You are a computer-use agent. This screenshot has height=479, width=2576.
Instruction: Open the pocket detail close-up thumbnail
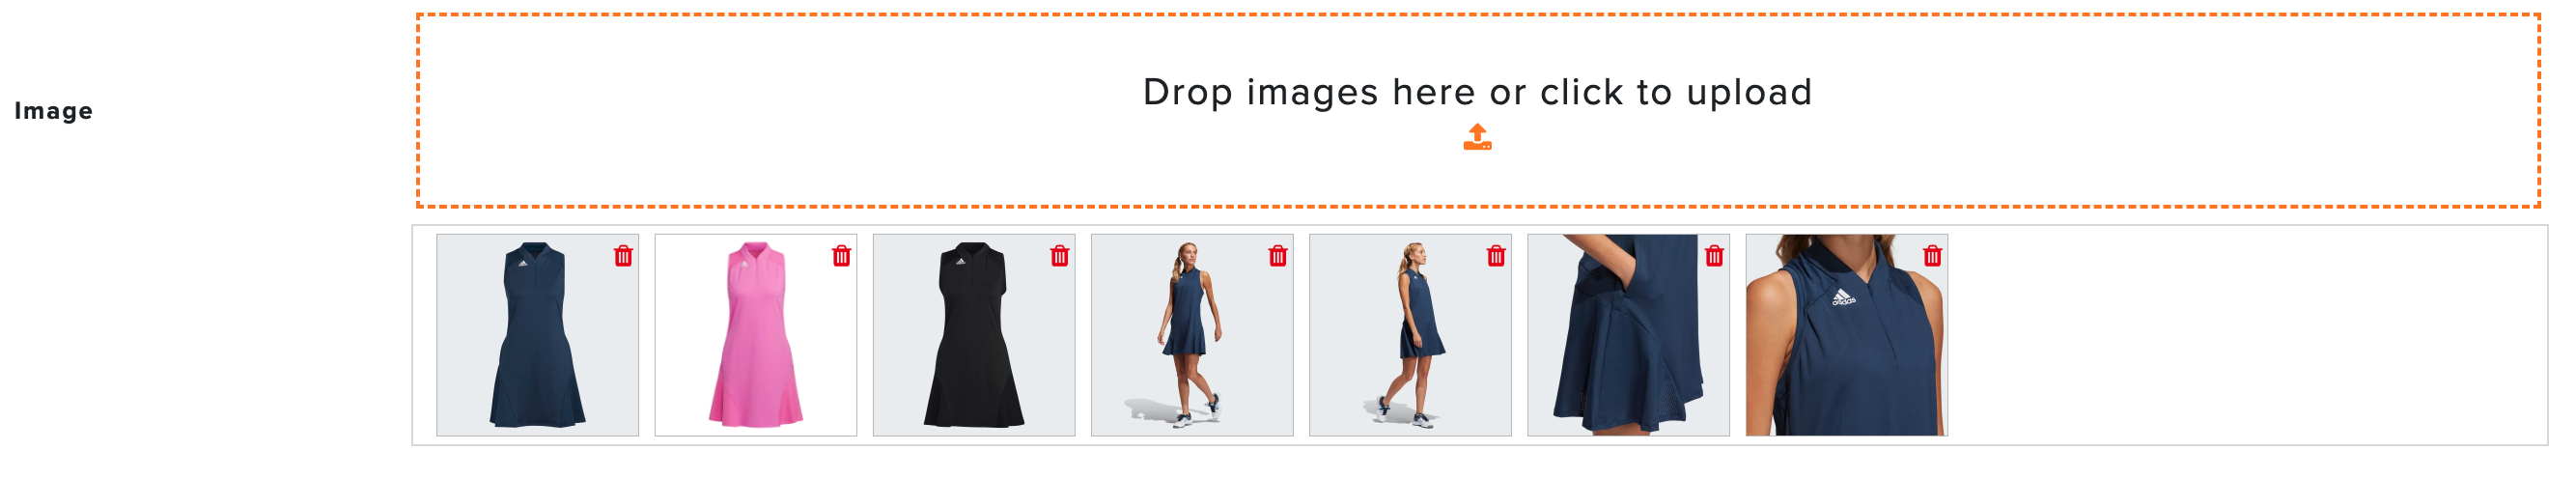click(x=1627, y=335)
